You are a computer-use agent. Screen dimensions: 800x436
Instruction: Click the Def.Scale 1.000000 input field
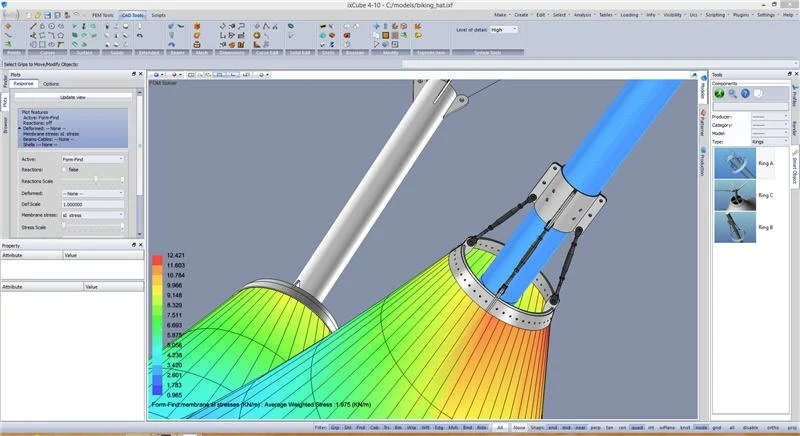93,204
